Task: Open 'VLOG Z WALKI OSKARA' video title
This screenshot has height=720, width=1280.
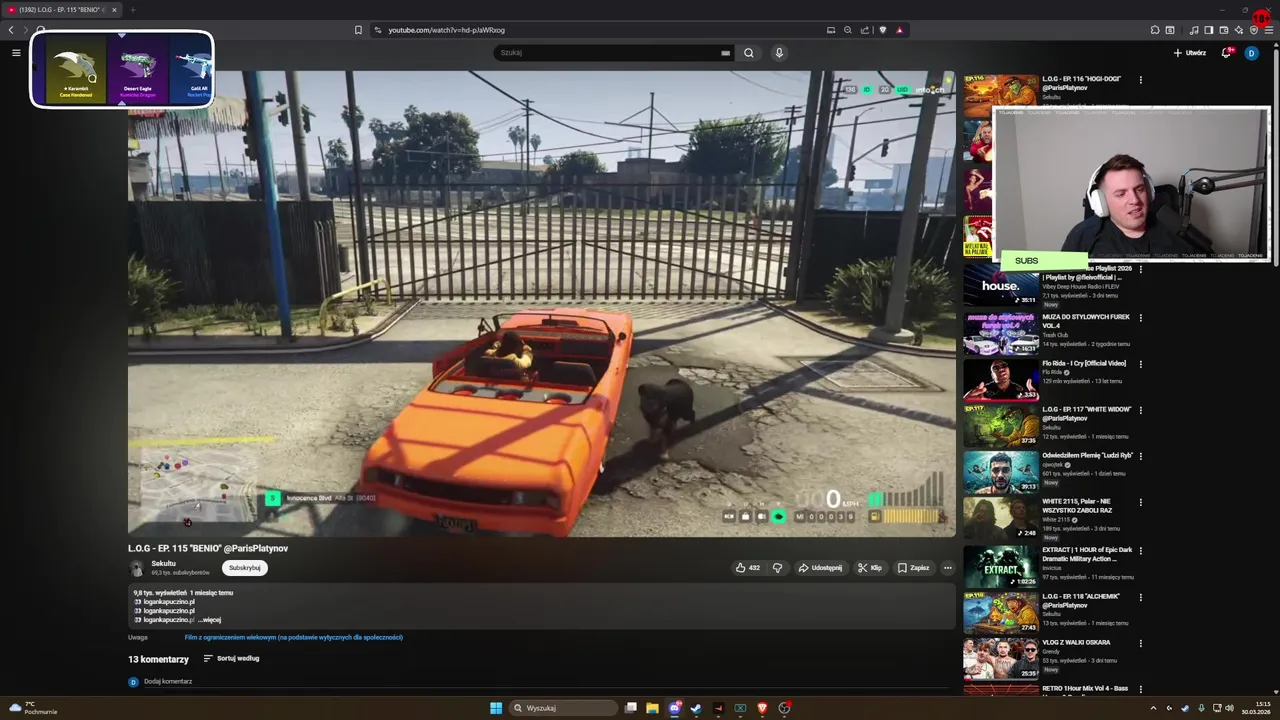Action: (1076, 643)
